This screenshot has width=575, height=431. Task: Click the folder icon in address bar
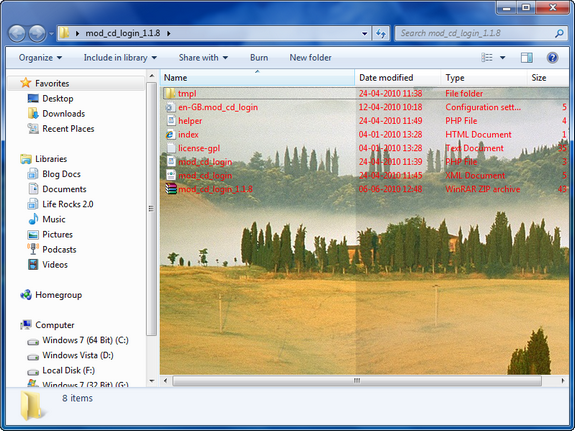pos(64,33)
